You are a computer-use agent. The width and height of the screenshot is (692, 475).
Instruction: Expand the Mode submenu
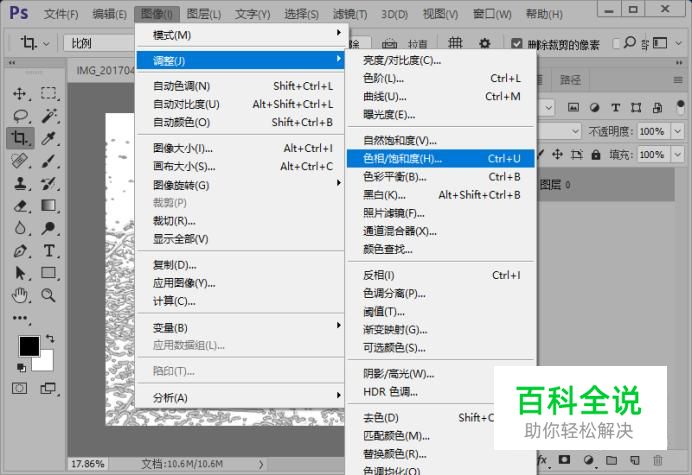[241, 35]
